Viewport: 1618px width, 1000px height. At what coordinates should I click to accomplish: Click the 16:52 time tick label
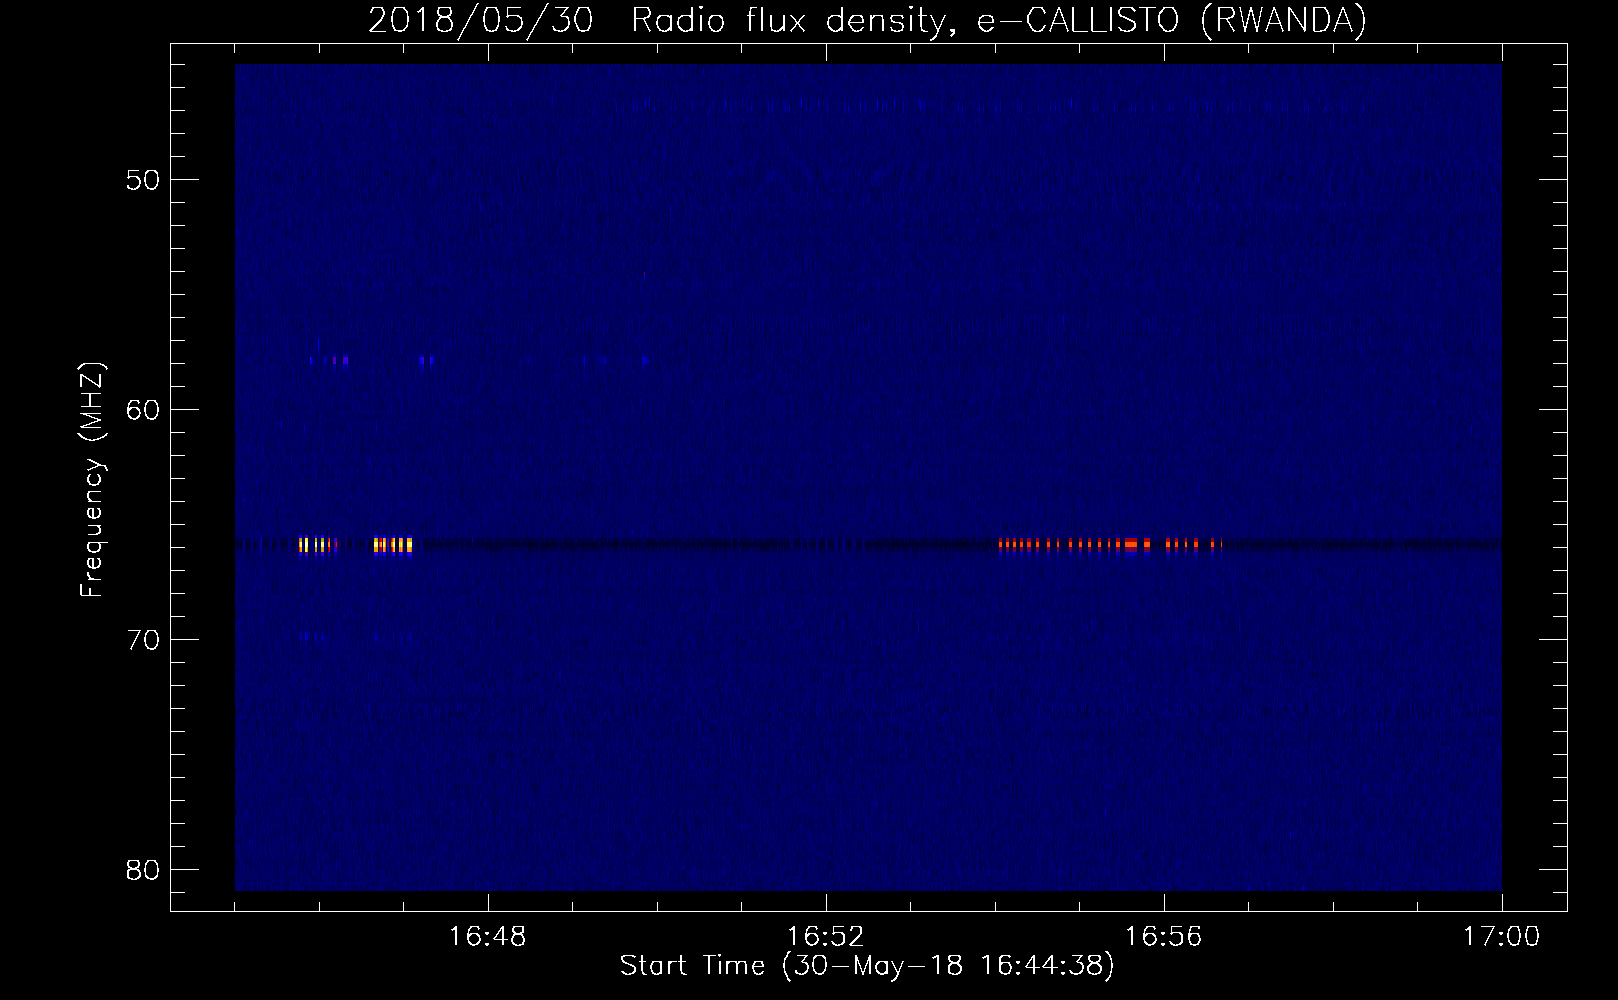(x=826, y=937)
